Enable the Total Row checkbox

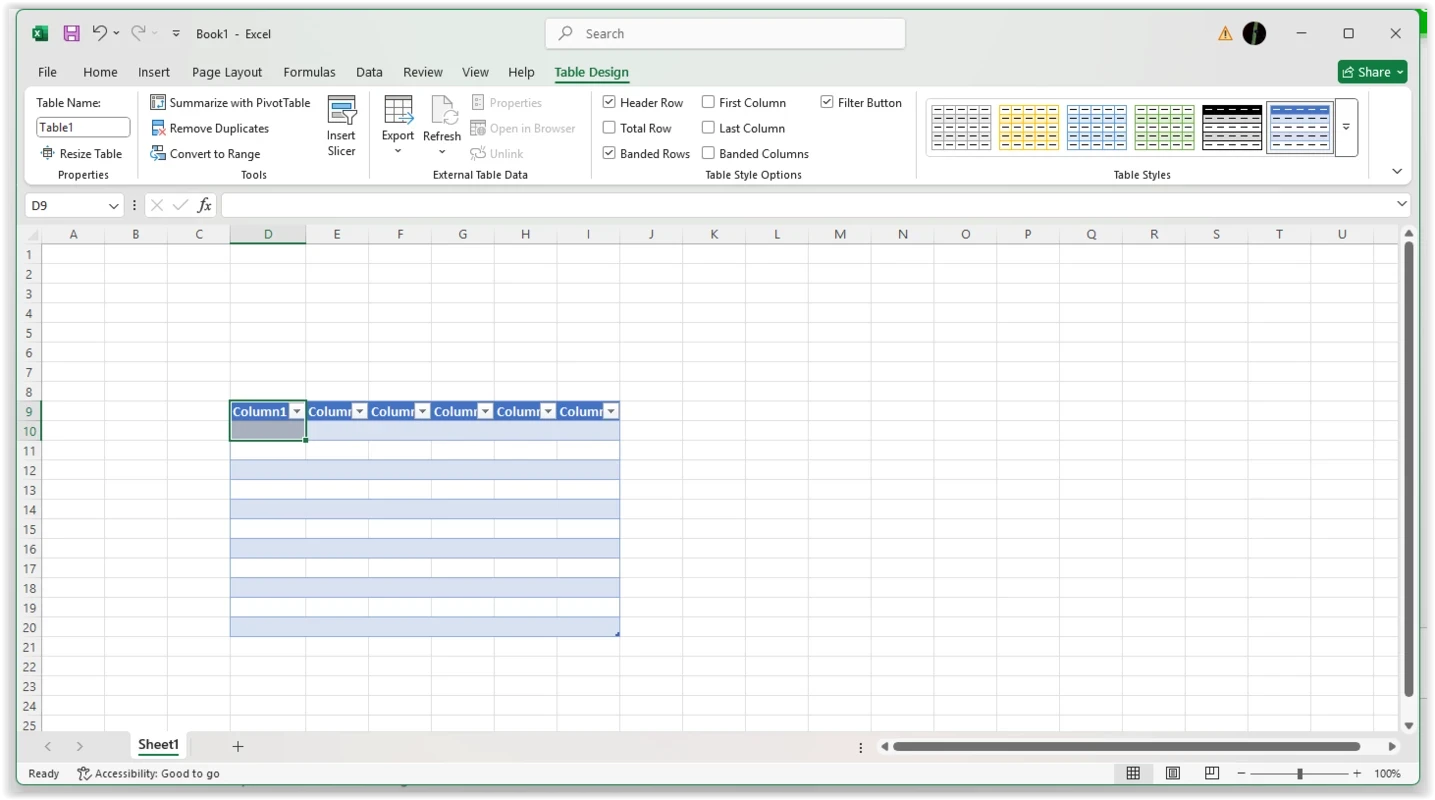(x=609, y=128)
